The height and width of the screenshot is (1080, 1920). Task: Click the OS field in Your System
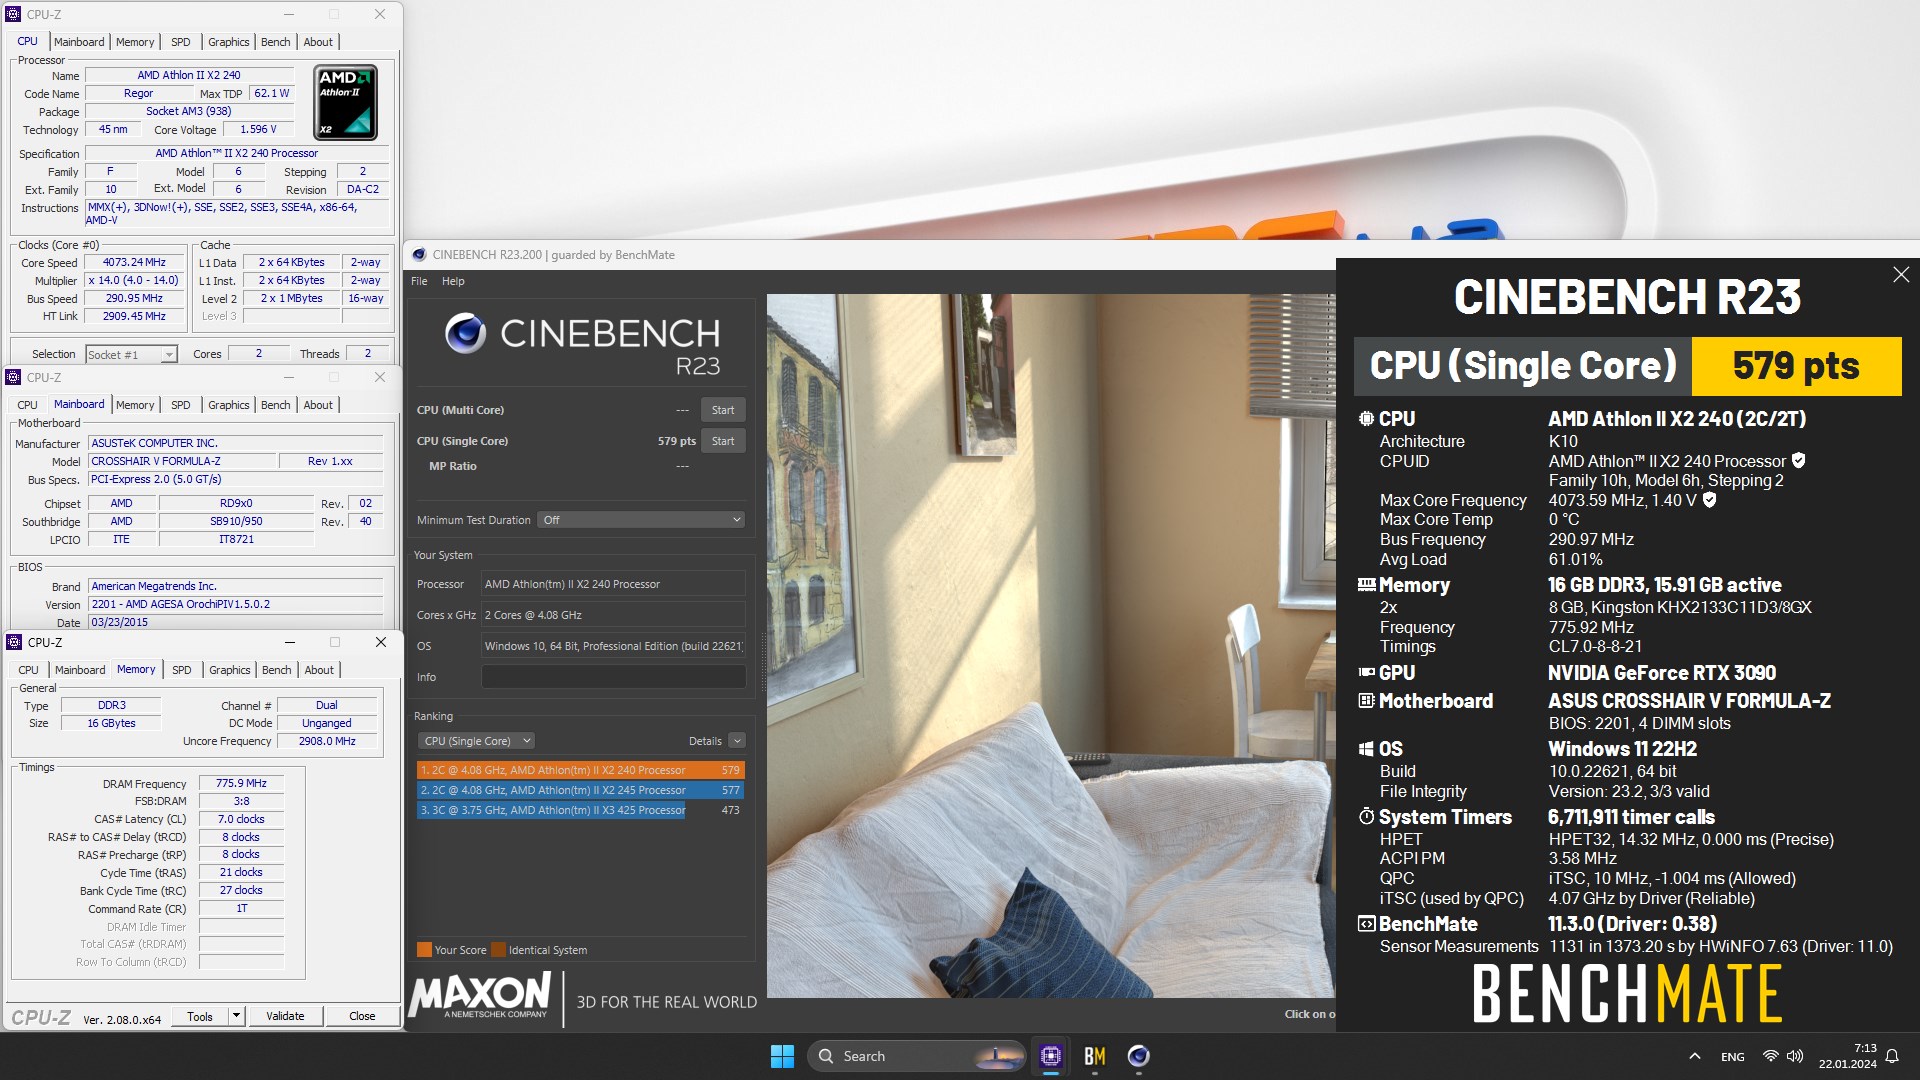pyautogui.click(x=613, y=646)
